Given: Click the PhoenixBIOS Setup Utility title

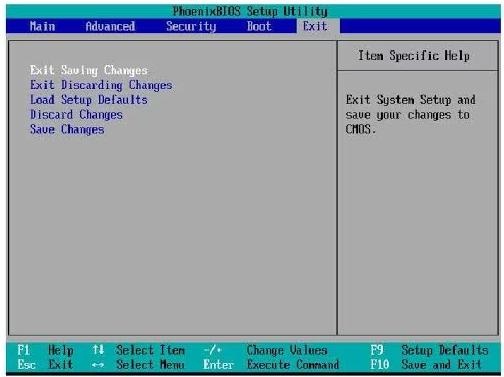Looking at the screenshot, I should (250, 11).
